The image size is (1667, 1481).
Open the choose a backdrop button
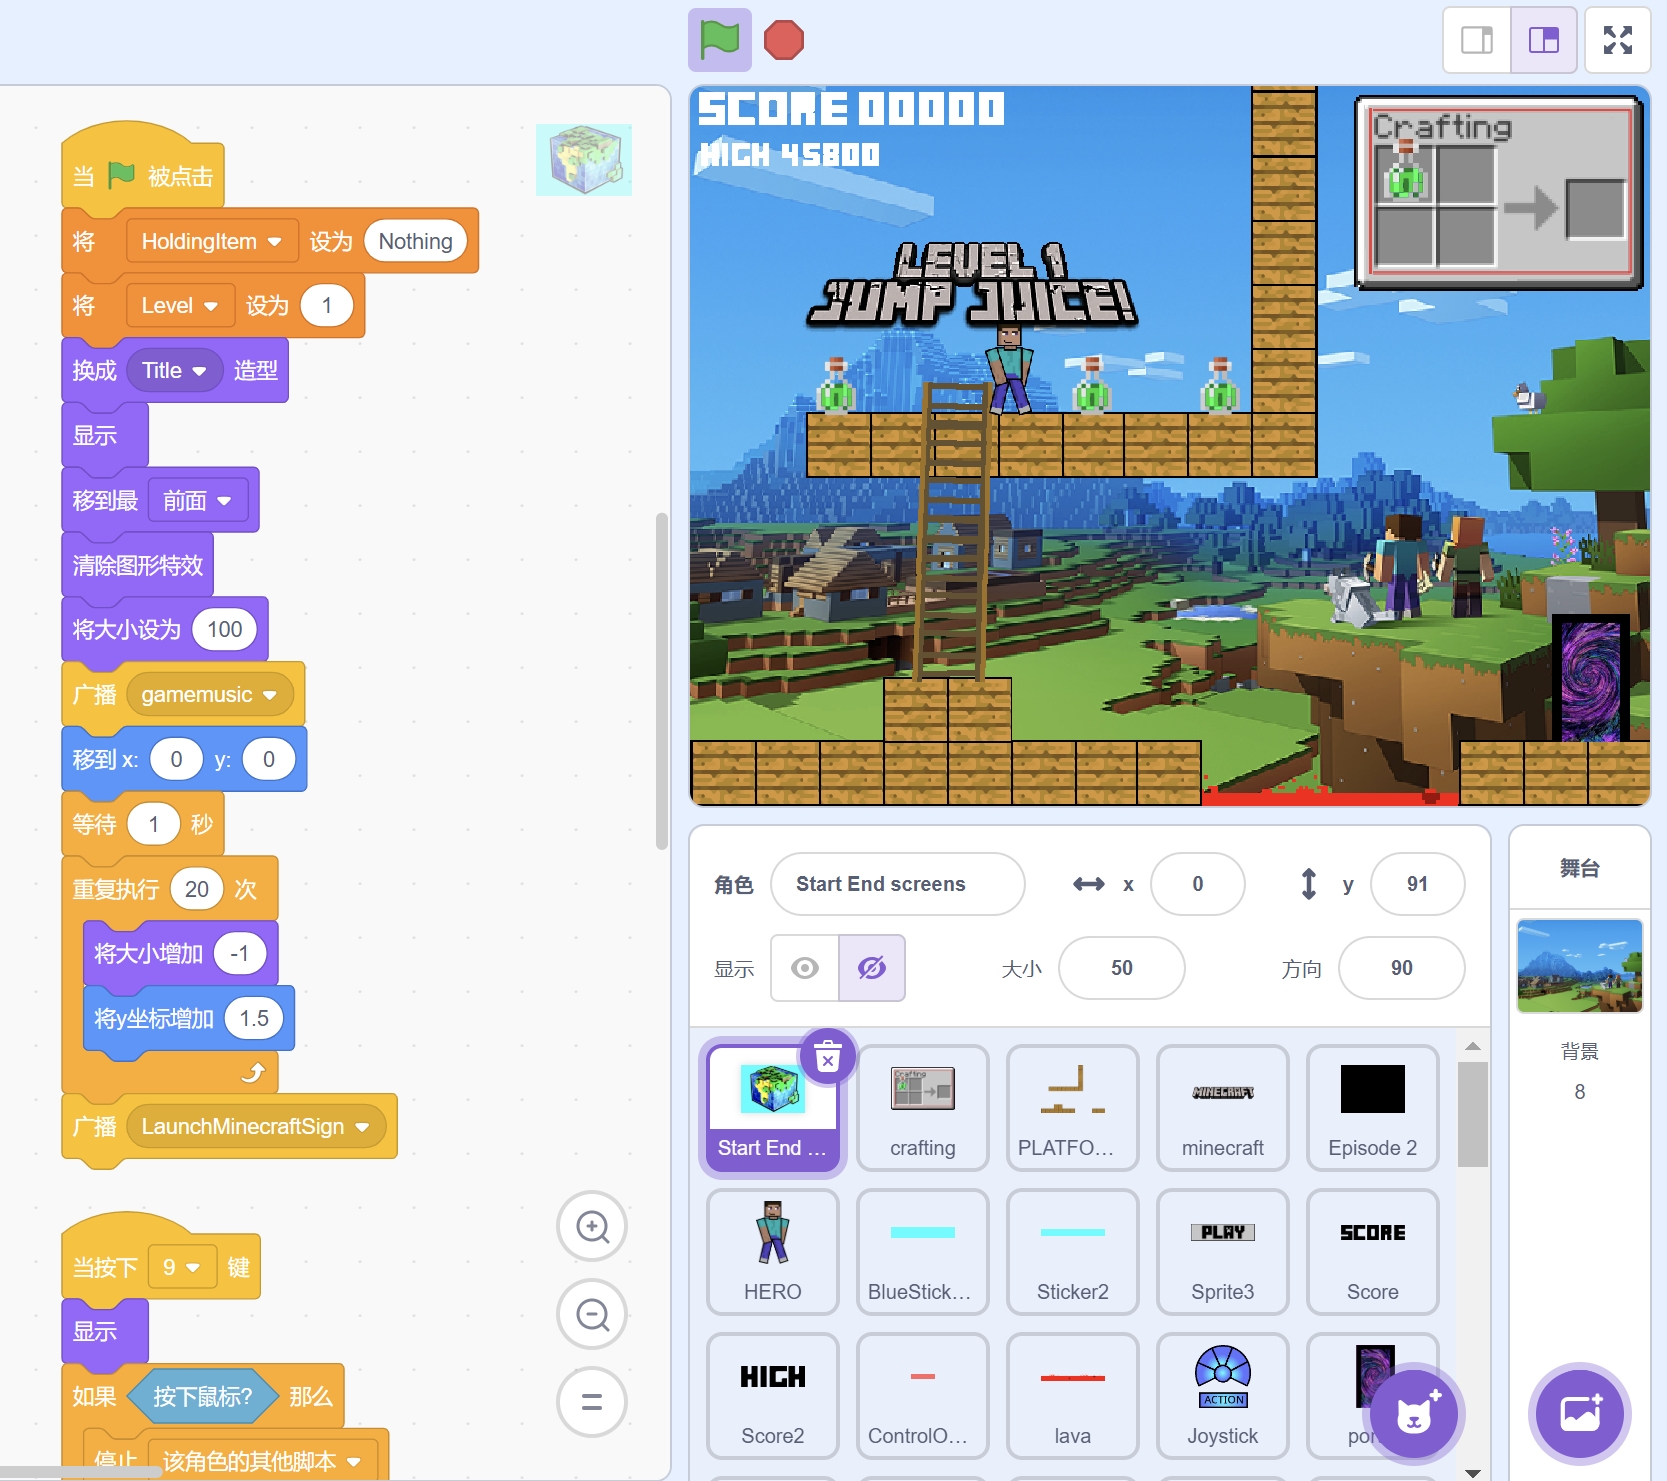pos(1579,1413)
